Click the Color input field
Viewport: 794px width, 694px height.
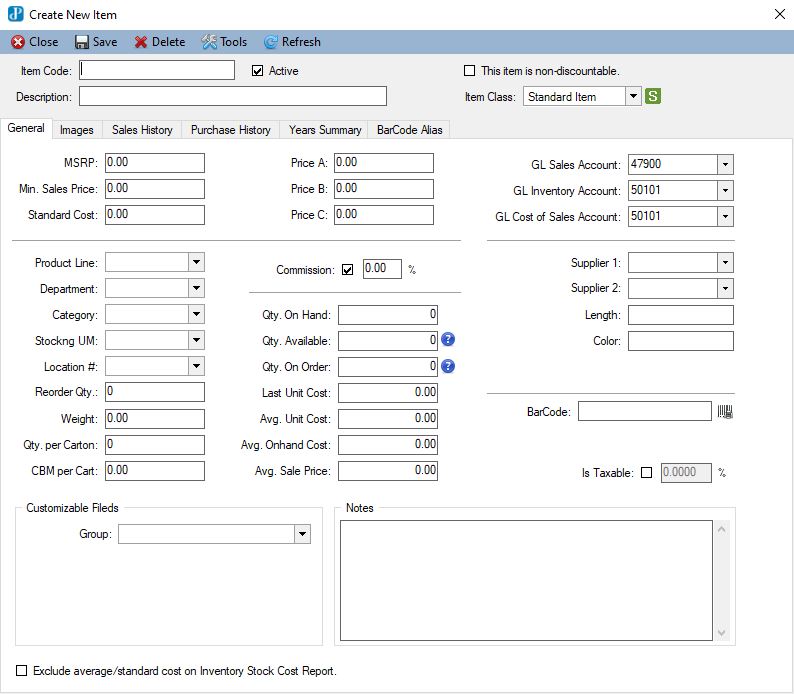[x=681, y=341]
